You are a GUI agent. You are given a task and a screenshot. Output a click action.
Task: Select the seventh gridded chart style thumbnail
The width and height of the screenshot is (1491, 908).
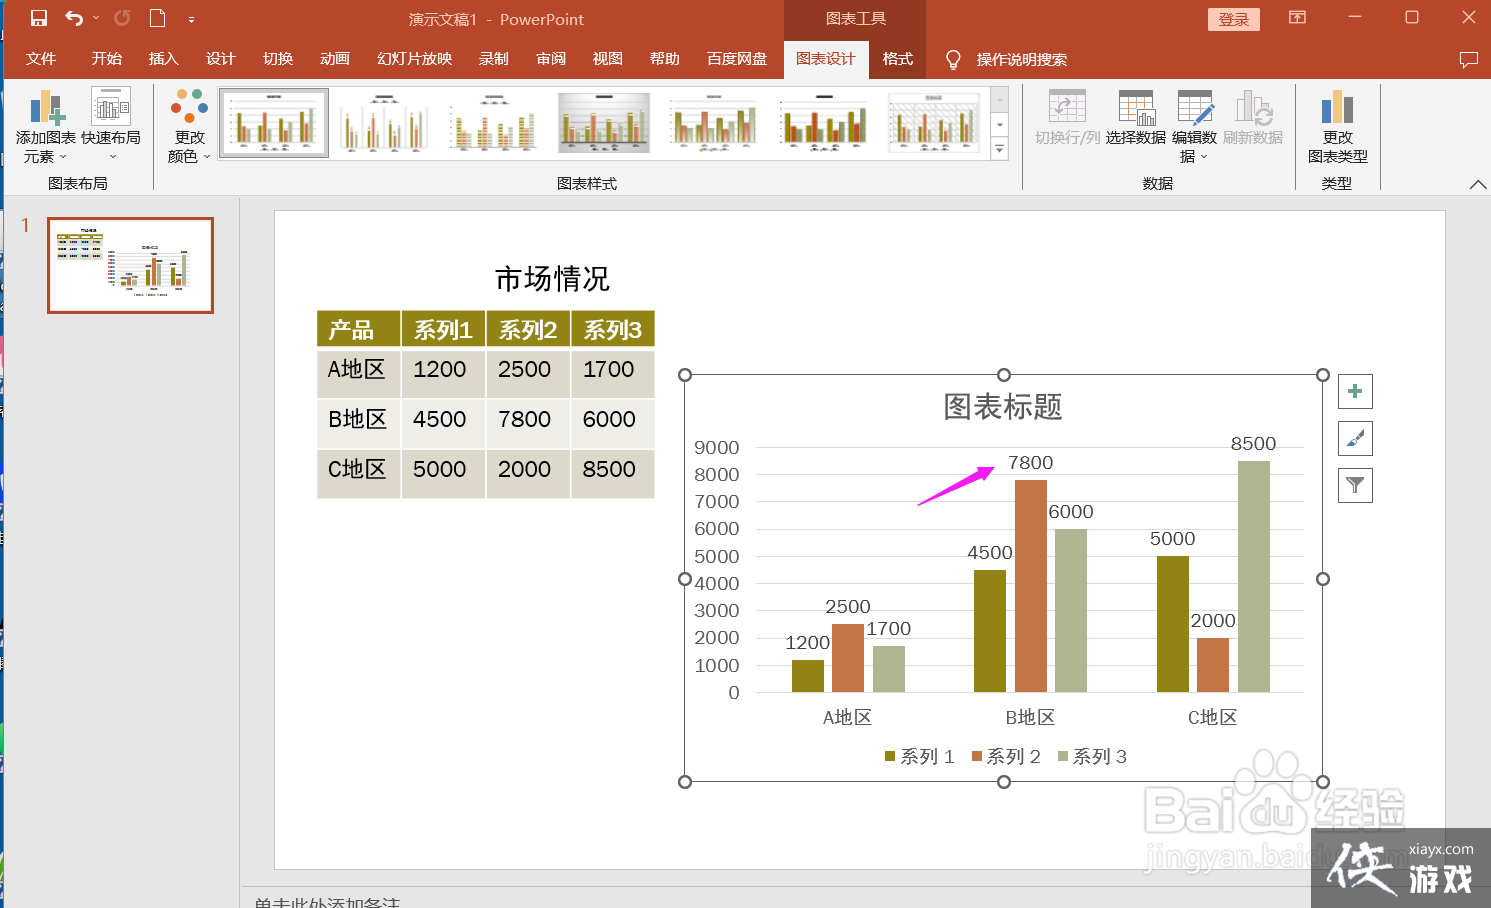(934, 122)
